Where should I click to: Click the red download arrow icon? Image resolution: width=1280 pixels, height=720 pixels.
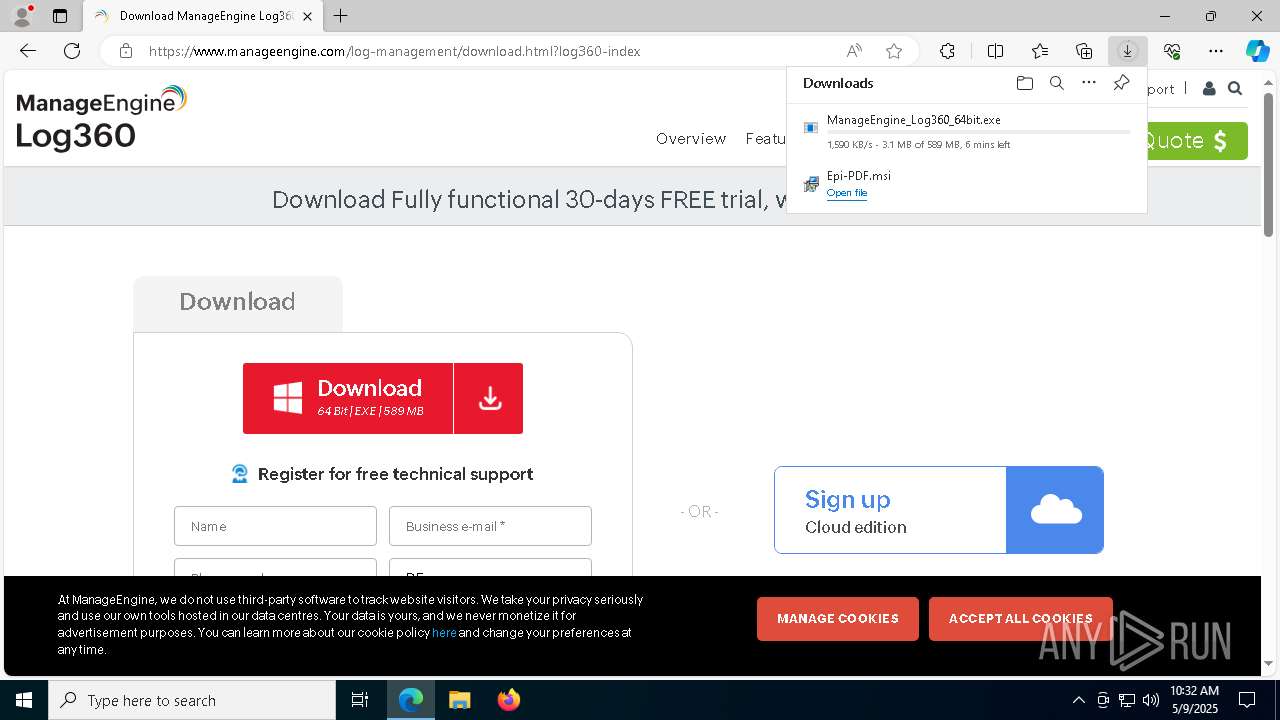[489, 398]
